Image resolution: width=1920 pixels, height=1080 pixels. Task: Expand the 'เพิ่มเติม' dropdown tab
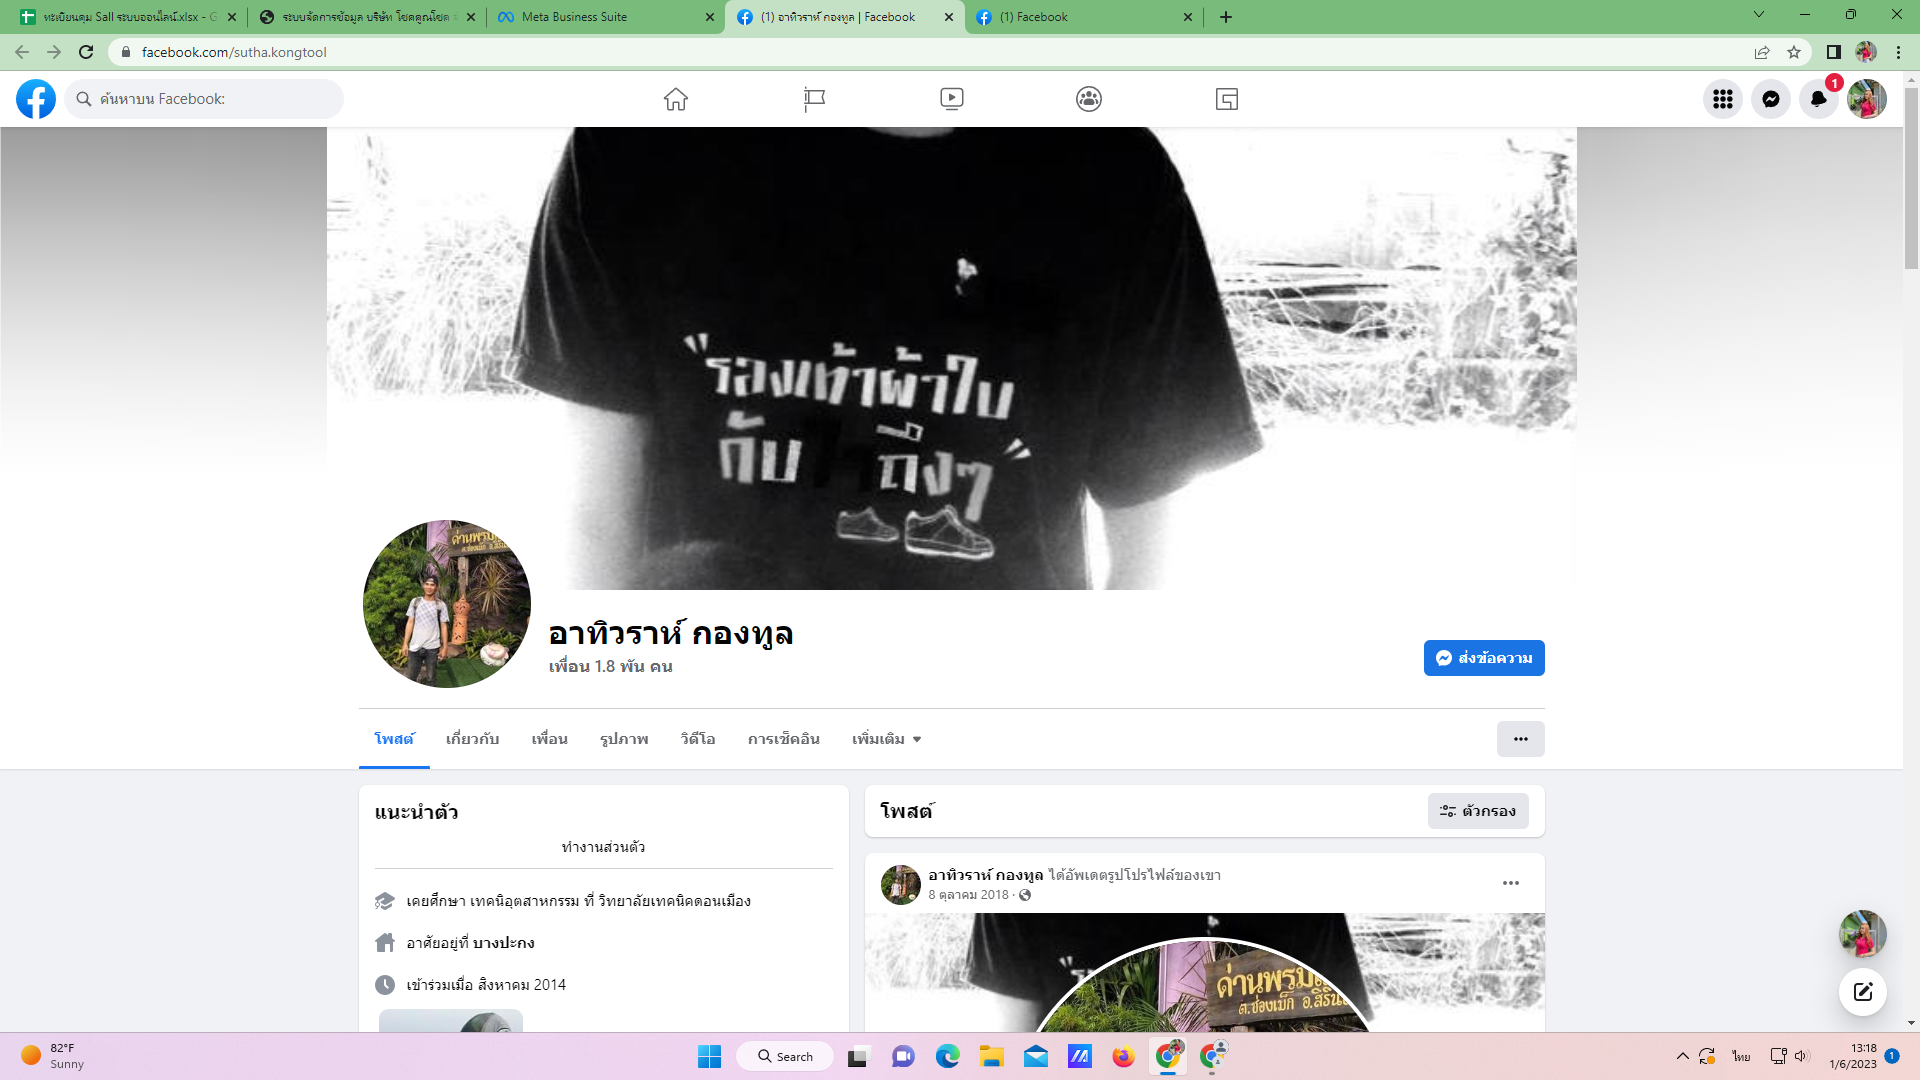pos(886,739)
